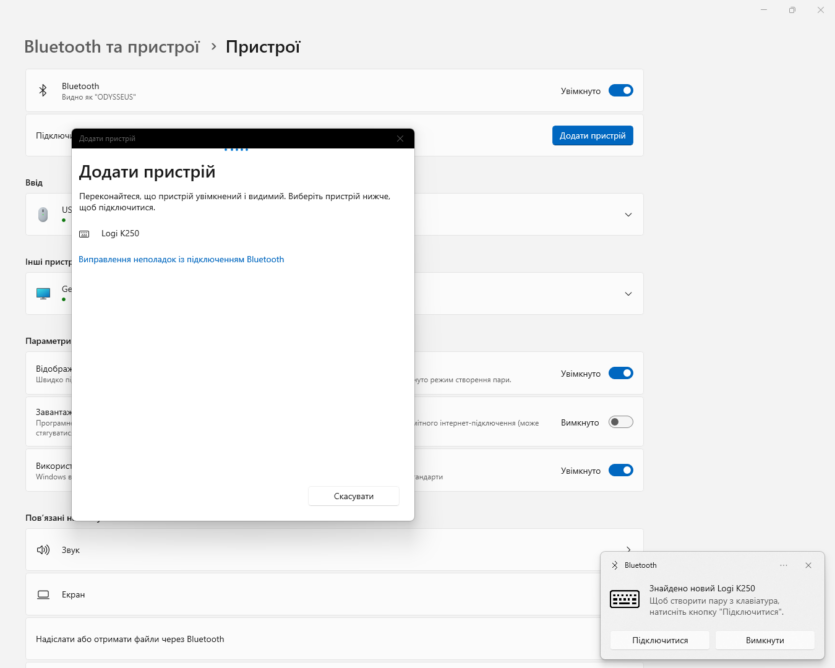Viewport: 835px width, 668px height.
Task: Click Скасувати in the add device dialog
Action: point(354,496)
